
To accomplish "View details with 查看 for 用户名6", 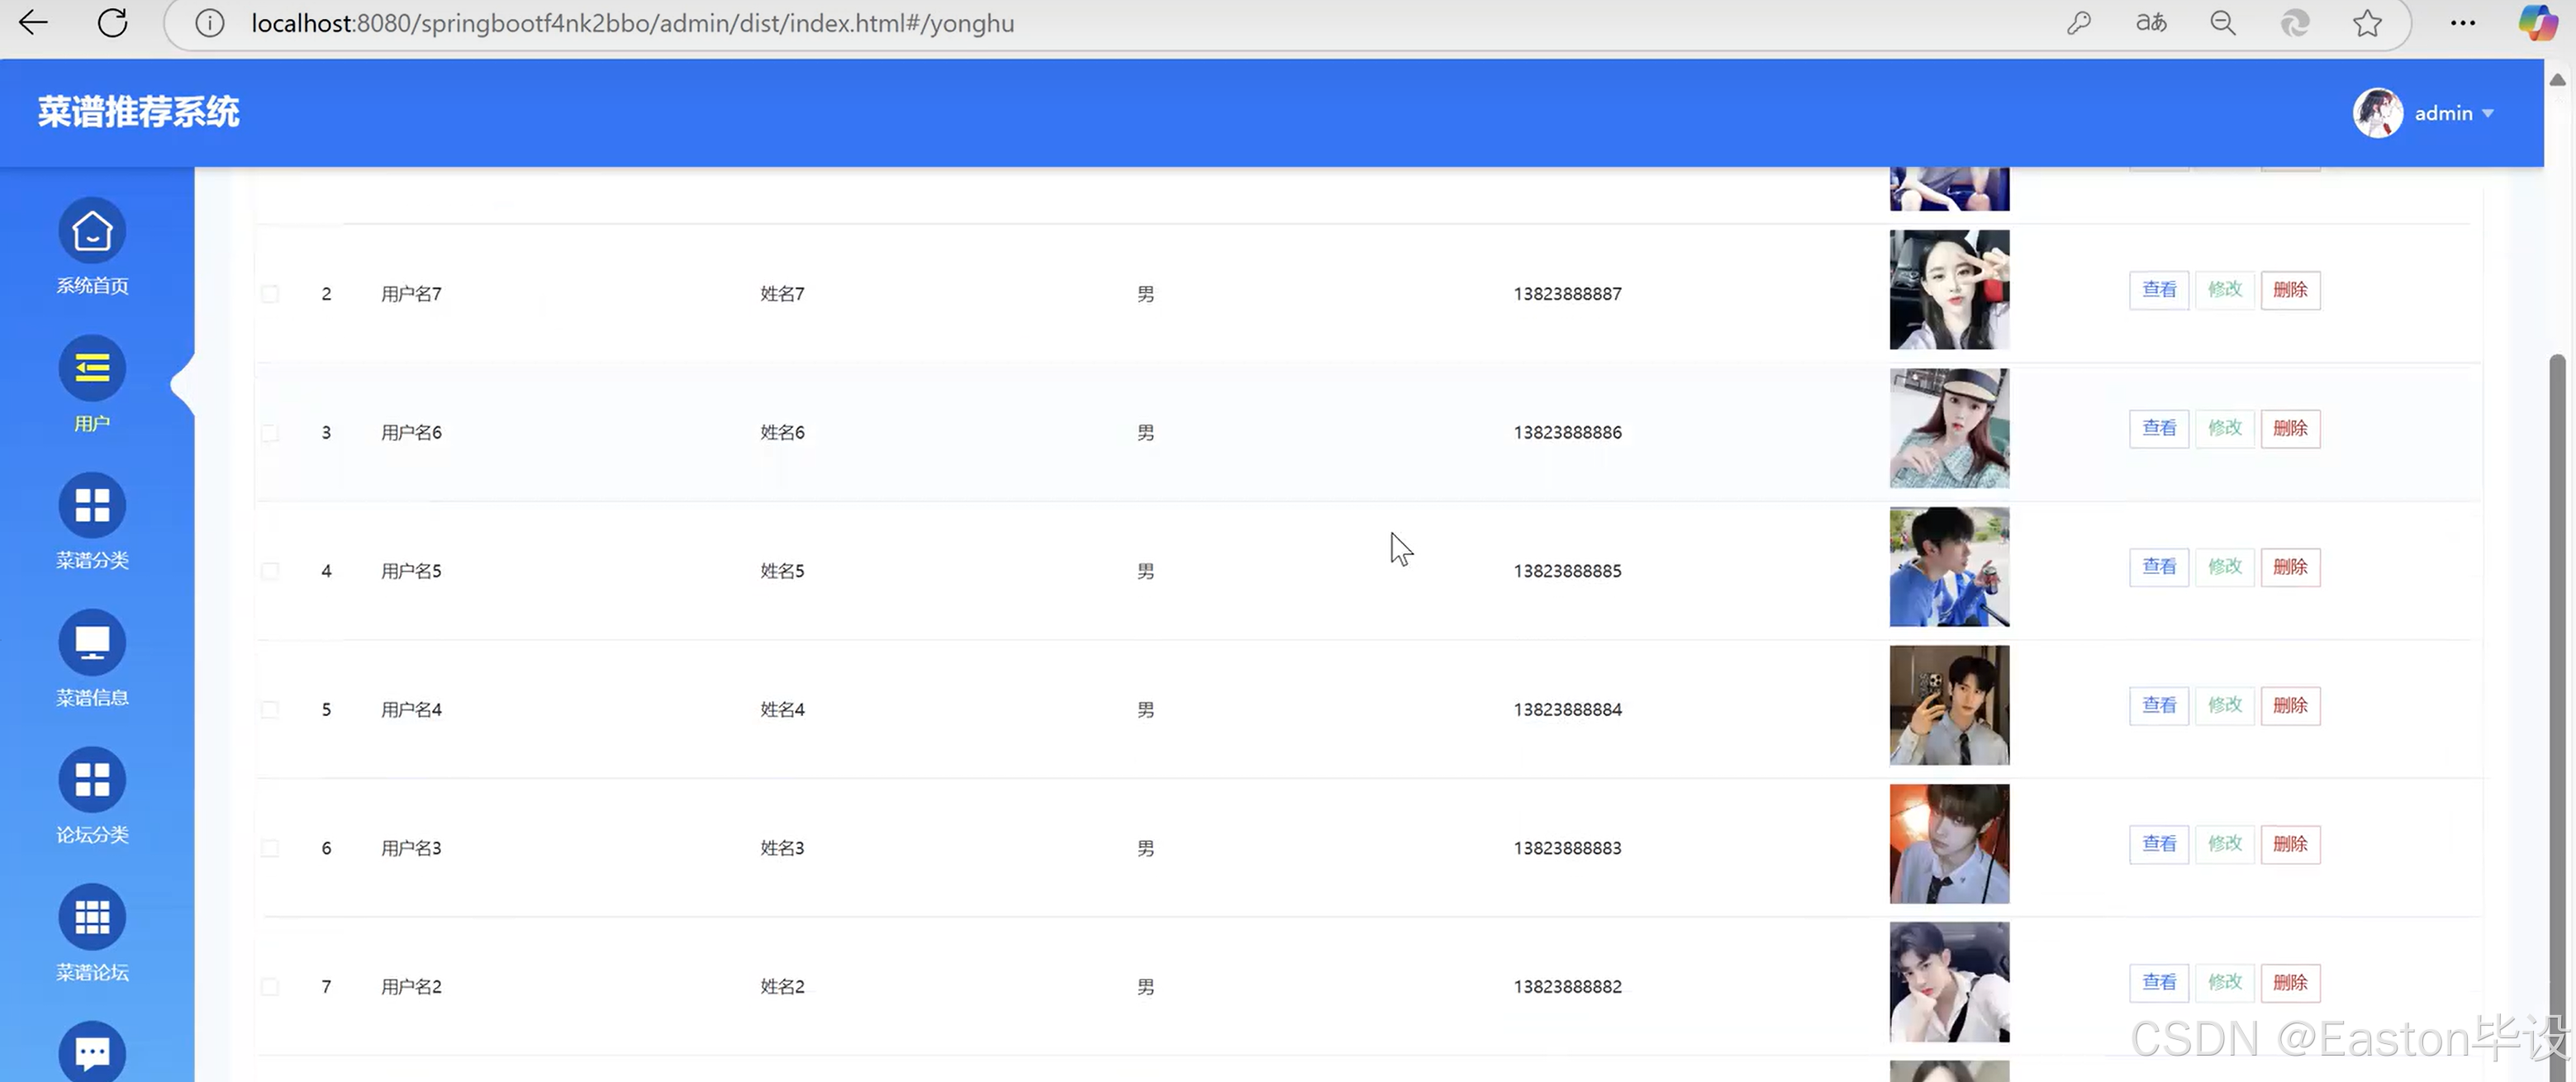I will (2159, 429).
